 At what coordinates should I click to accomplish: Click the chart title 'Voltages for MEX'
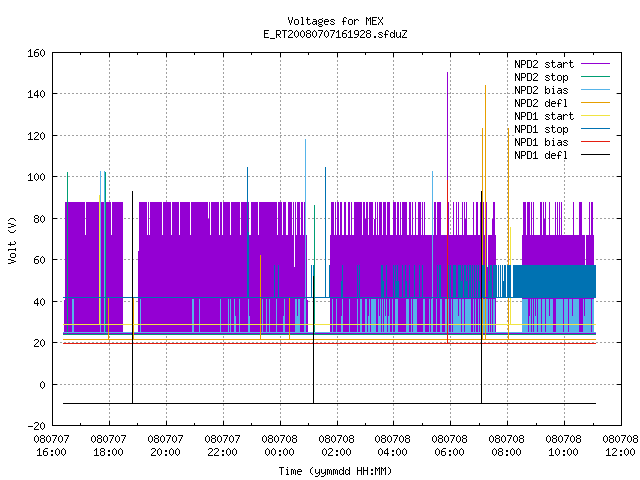coord(335,21)
